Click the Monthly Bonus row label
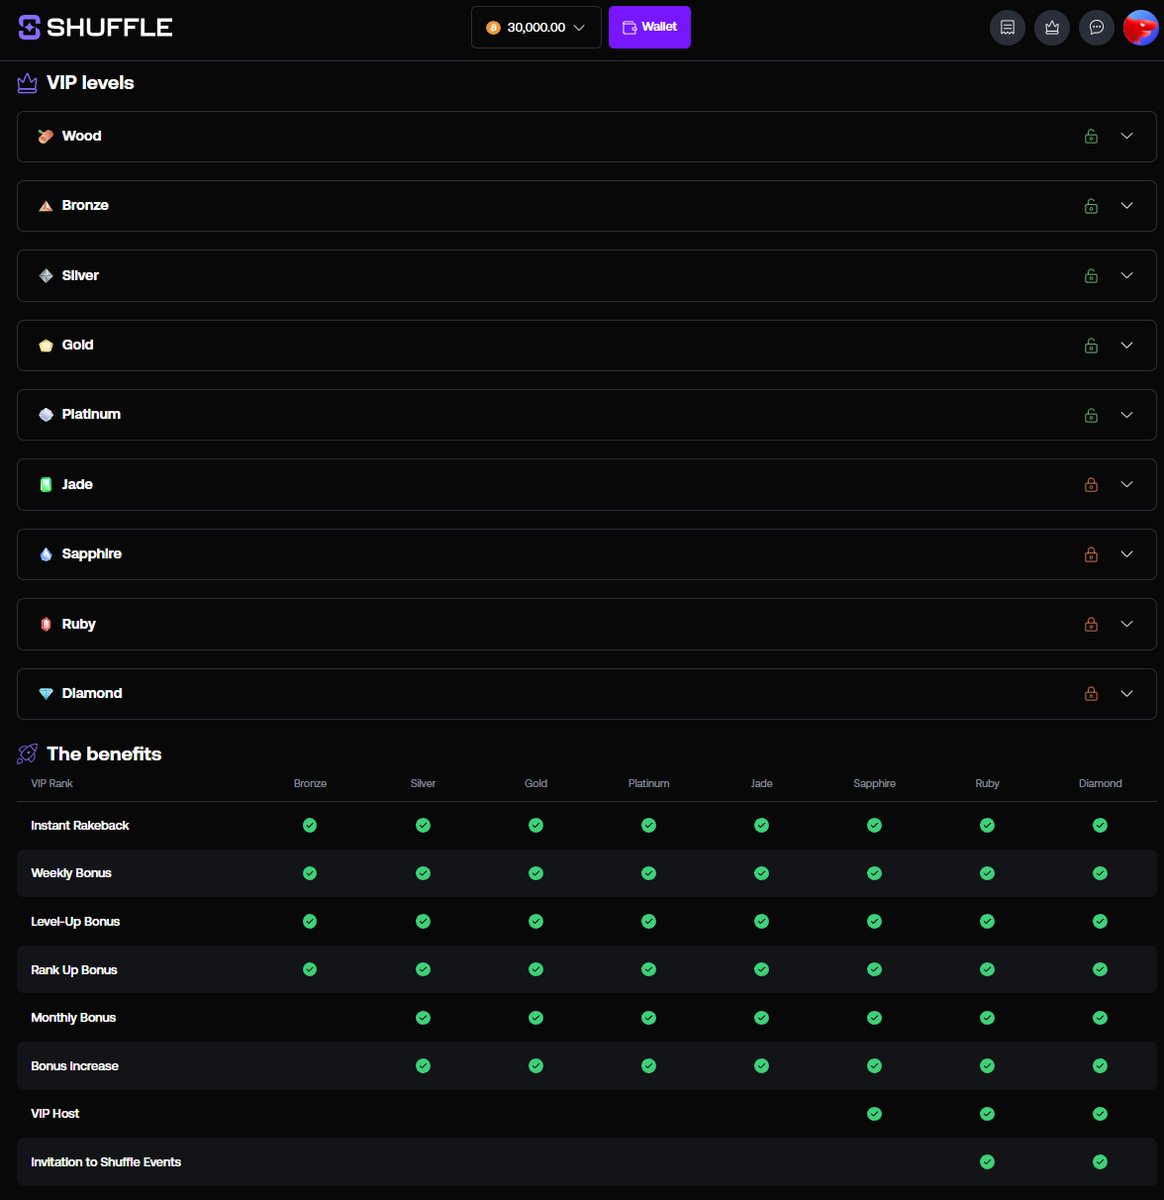The image size is (1164, 1200). (73, 1018)
